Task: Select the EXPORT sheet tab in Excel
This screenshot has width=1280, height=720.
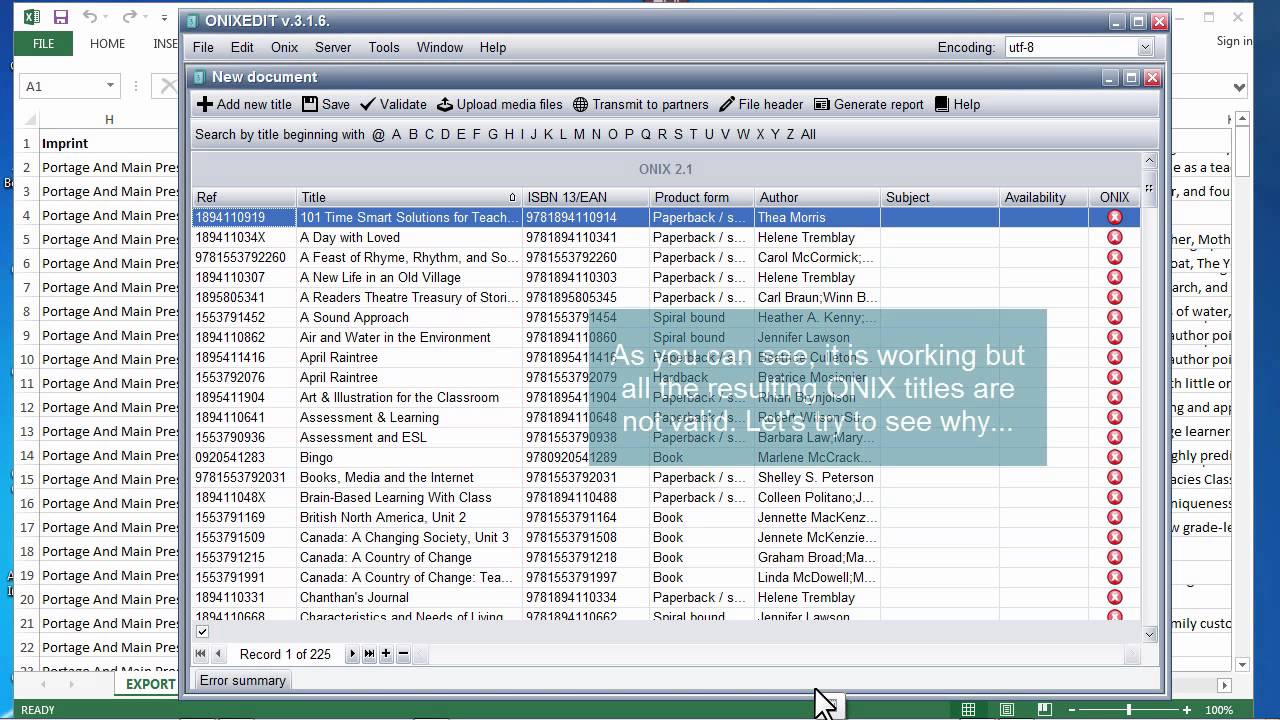Action: pos(150,684)
